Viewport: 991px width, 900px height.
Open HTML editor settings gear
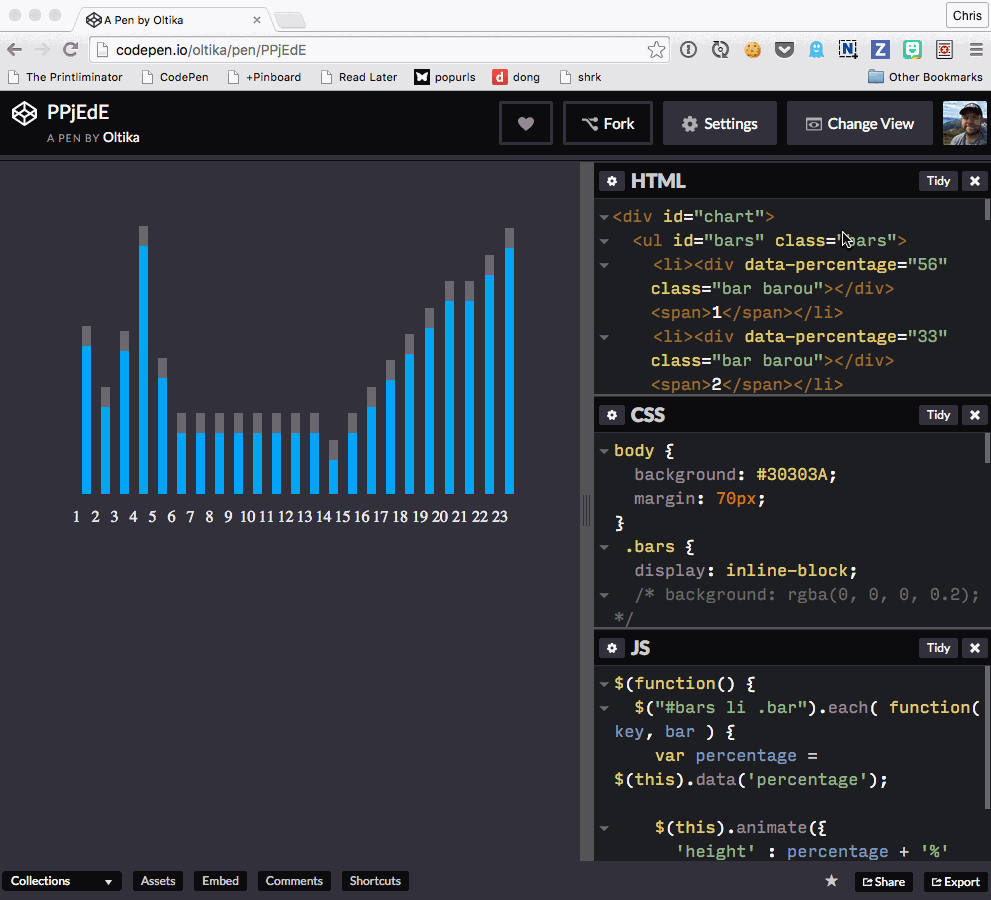612,181
